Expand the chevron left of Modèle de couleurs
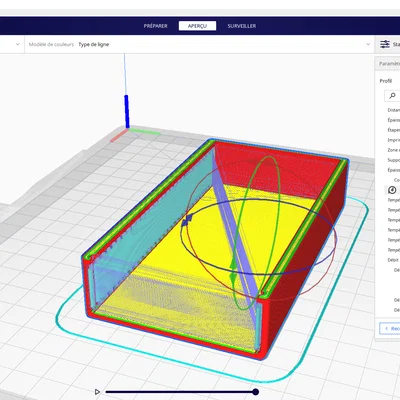Viewport: 400px width, 400px height. 18,44
